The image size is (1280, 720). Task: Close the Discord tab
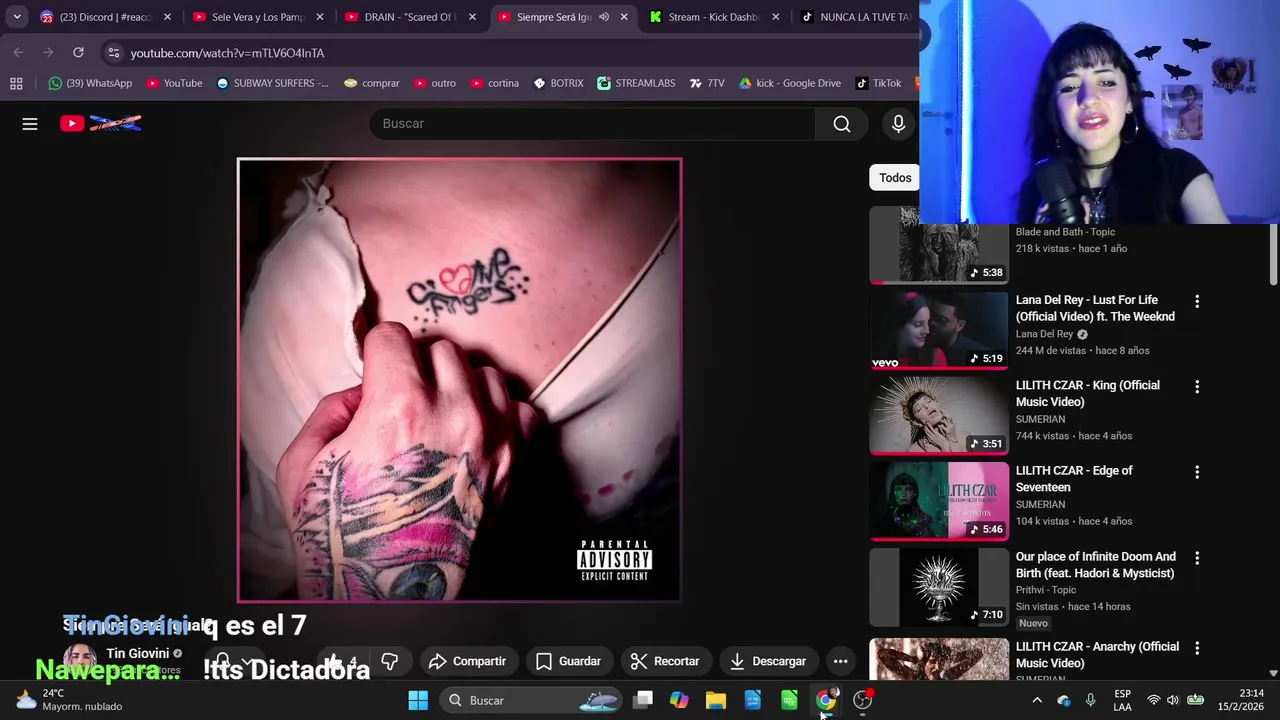tap(167, 17)
